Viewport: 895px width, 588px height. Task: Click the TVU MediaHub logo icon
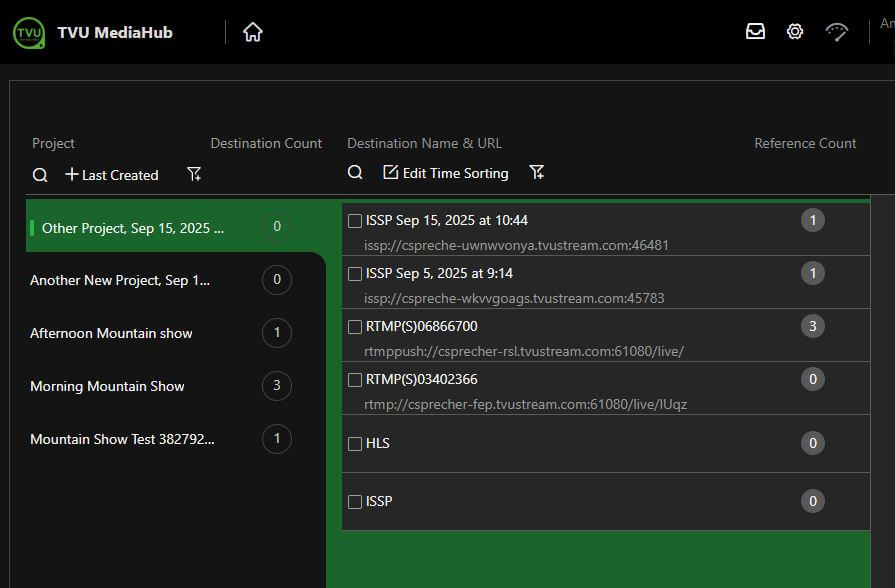coord(29,32)
